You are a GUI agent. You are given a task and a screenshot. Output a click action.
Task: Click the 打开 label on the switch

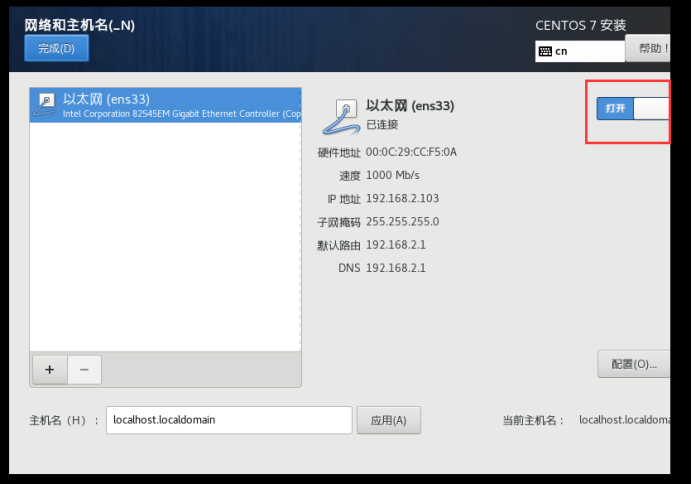point(615,109)
